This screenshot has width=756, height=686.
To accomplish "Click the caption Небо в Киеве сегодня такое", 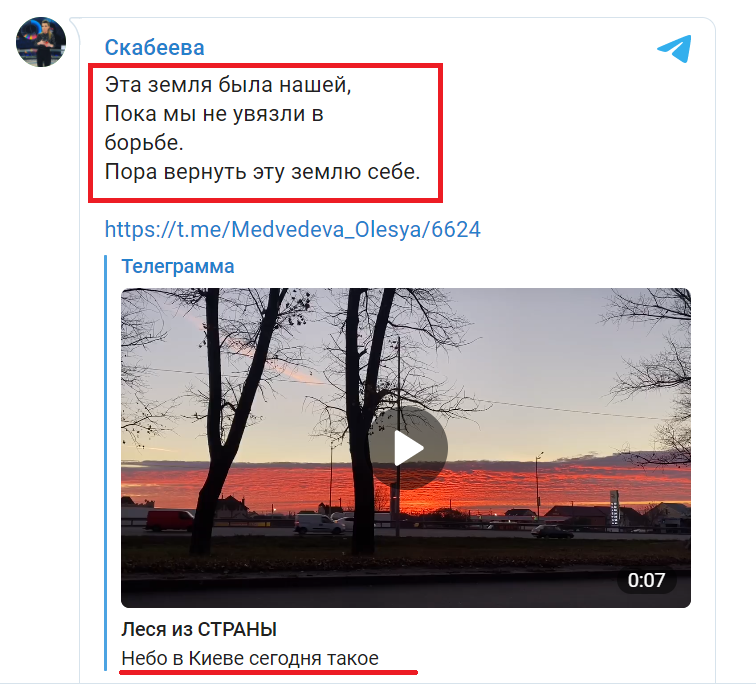I will pyautogui.click(x=250, y=659).
